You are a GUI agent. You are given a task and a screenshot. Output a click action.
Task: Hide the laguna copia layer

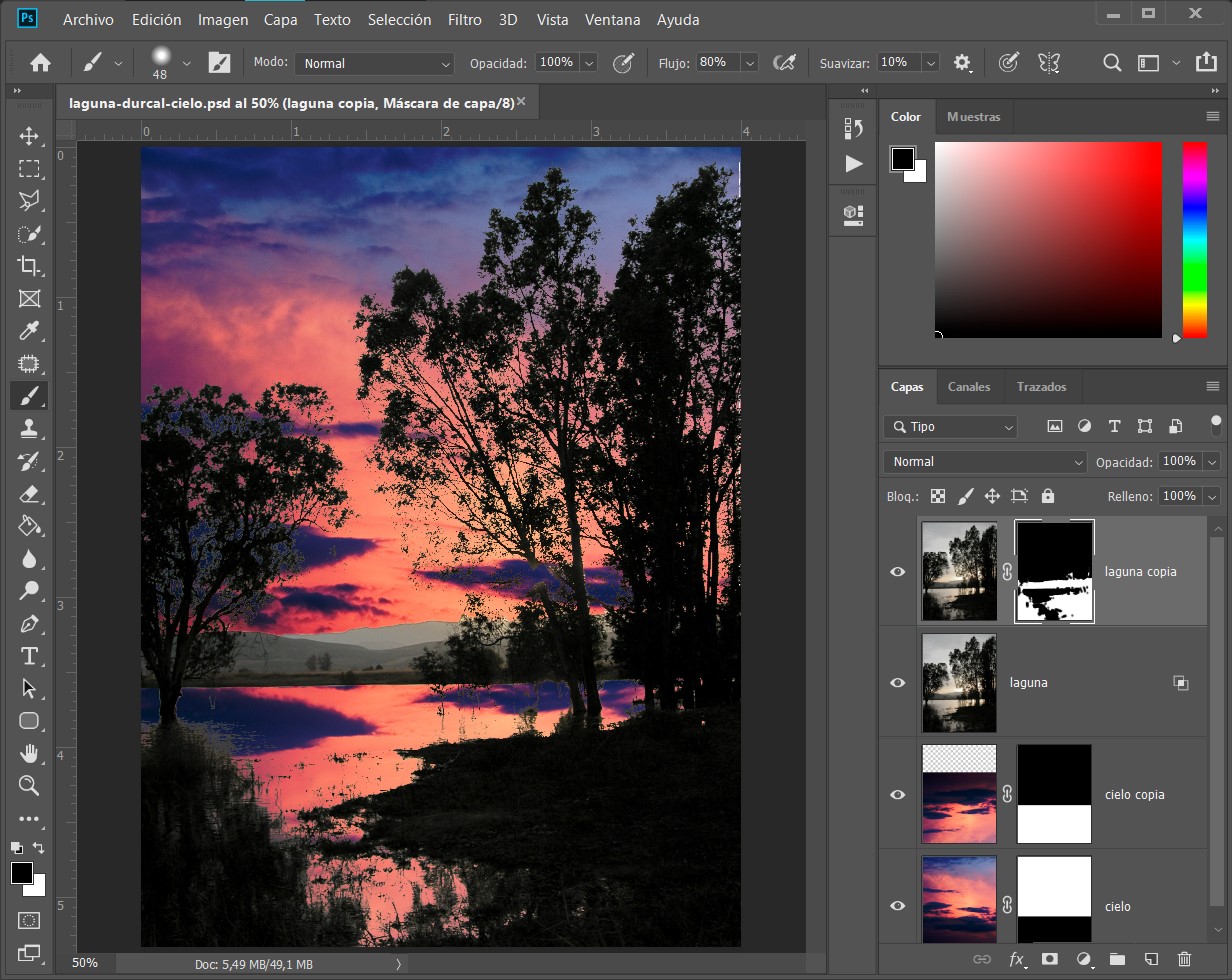click(x=898, y=572)
